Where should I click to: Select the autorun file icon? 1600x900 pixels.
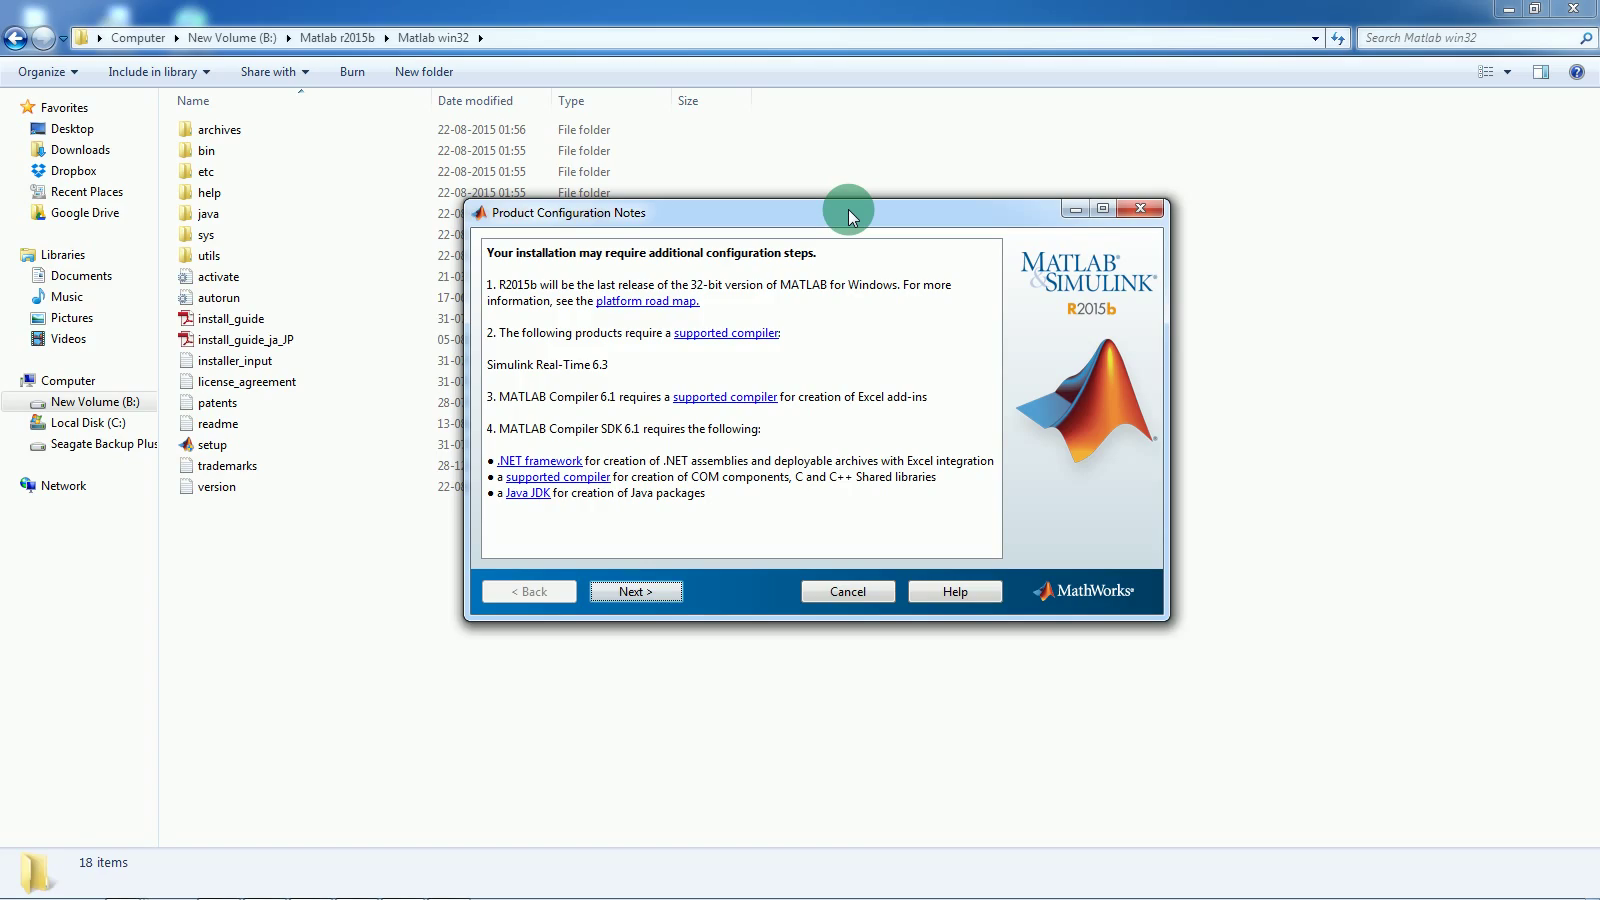pyautogui.click(x=185, y=297)
